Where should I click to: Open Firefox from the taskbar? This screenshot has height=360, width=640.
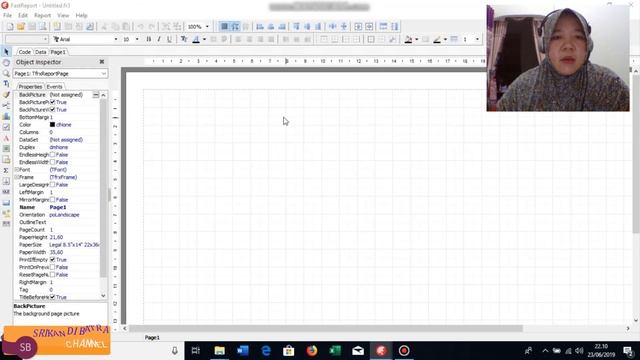[x=312, y=351]
